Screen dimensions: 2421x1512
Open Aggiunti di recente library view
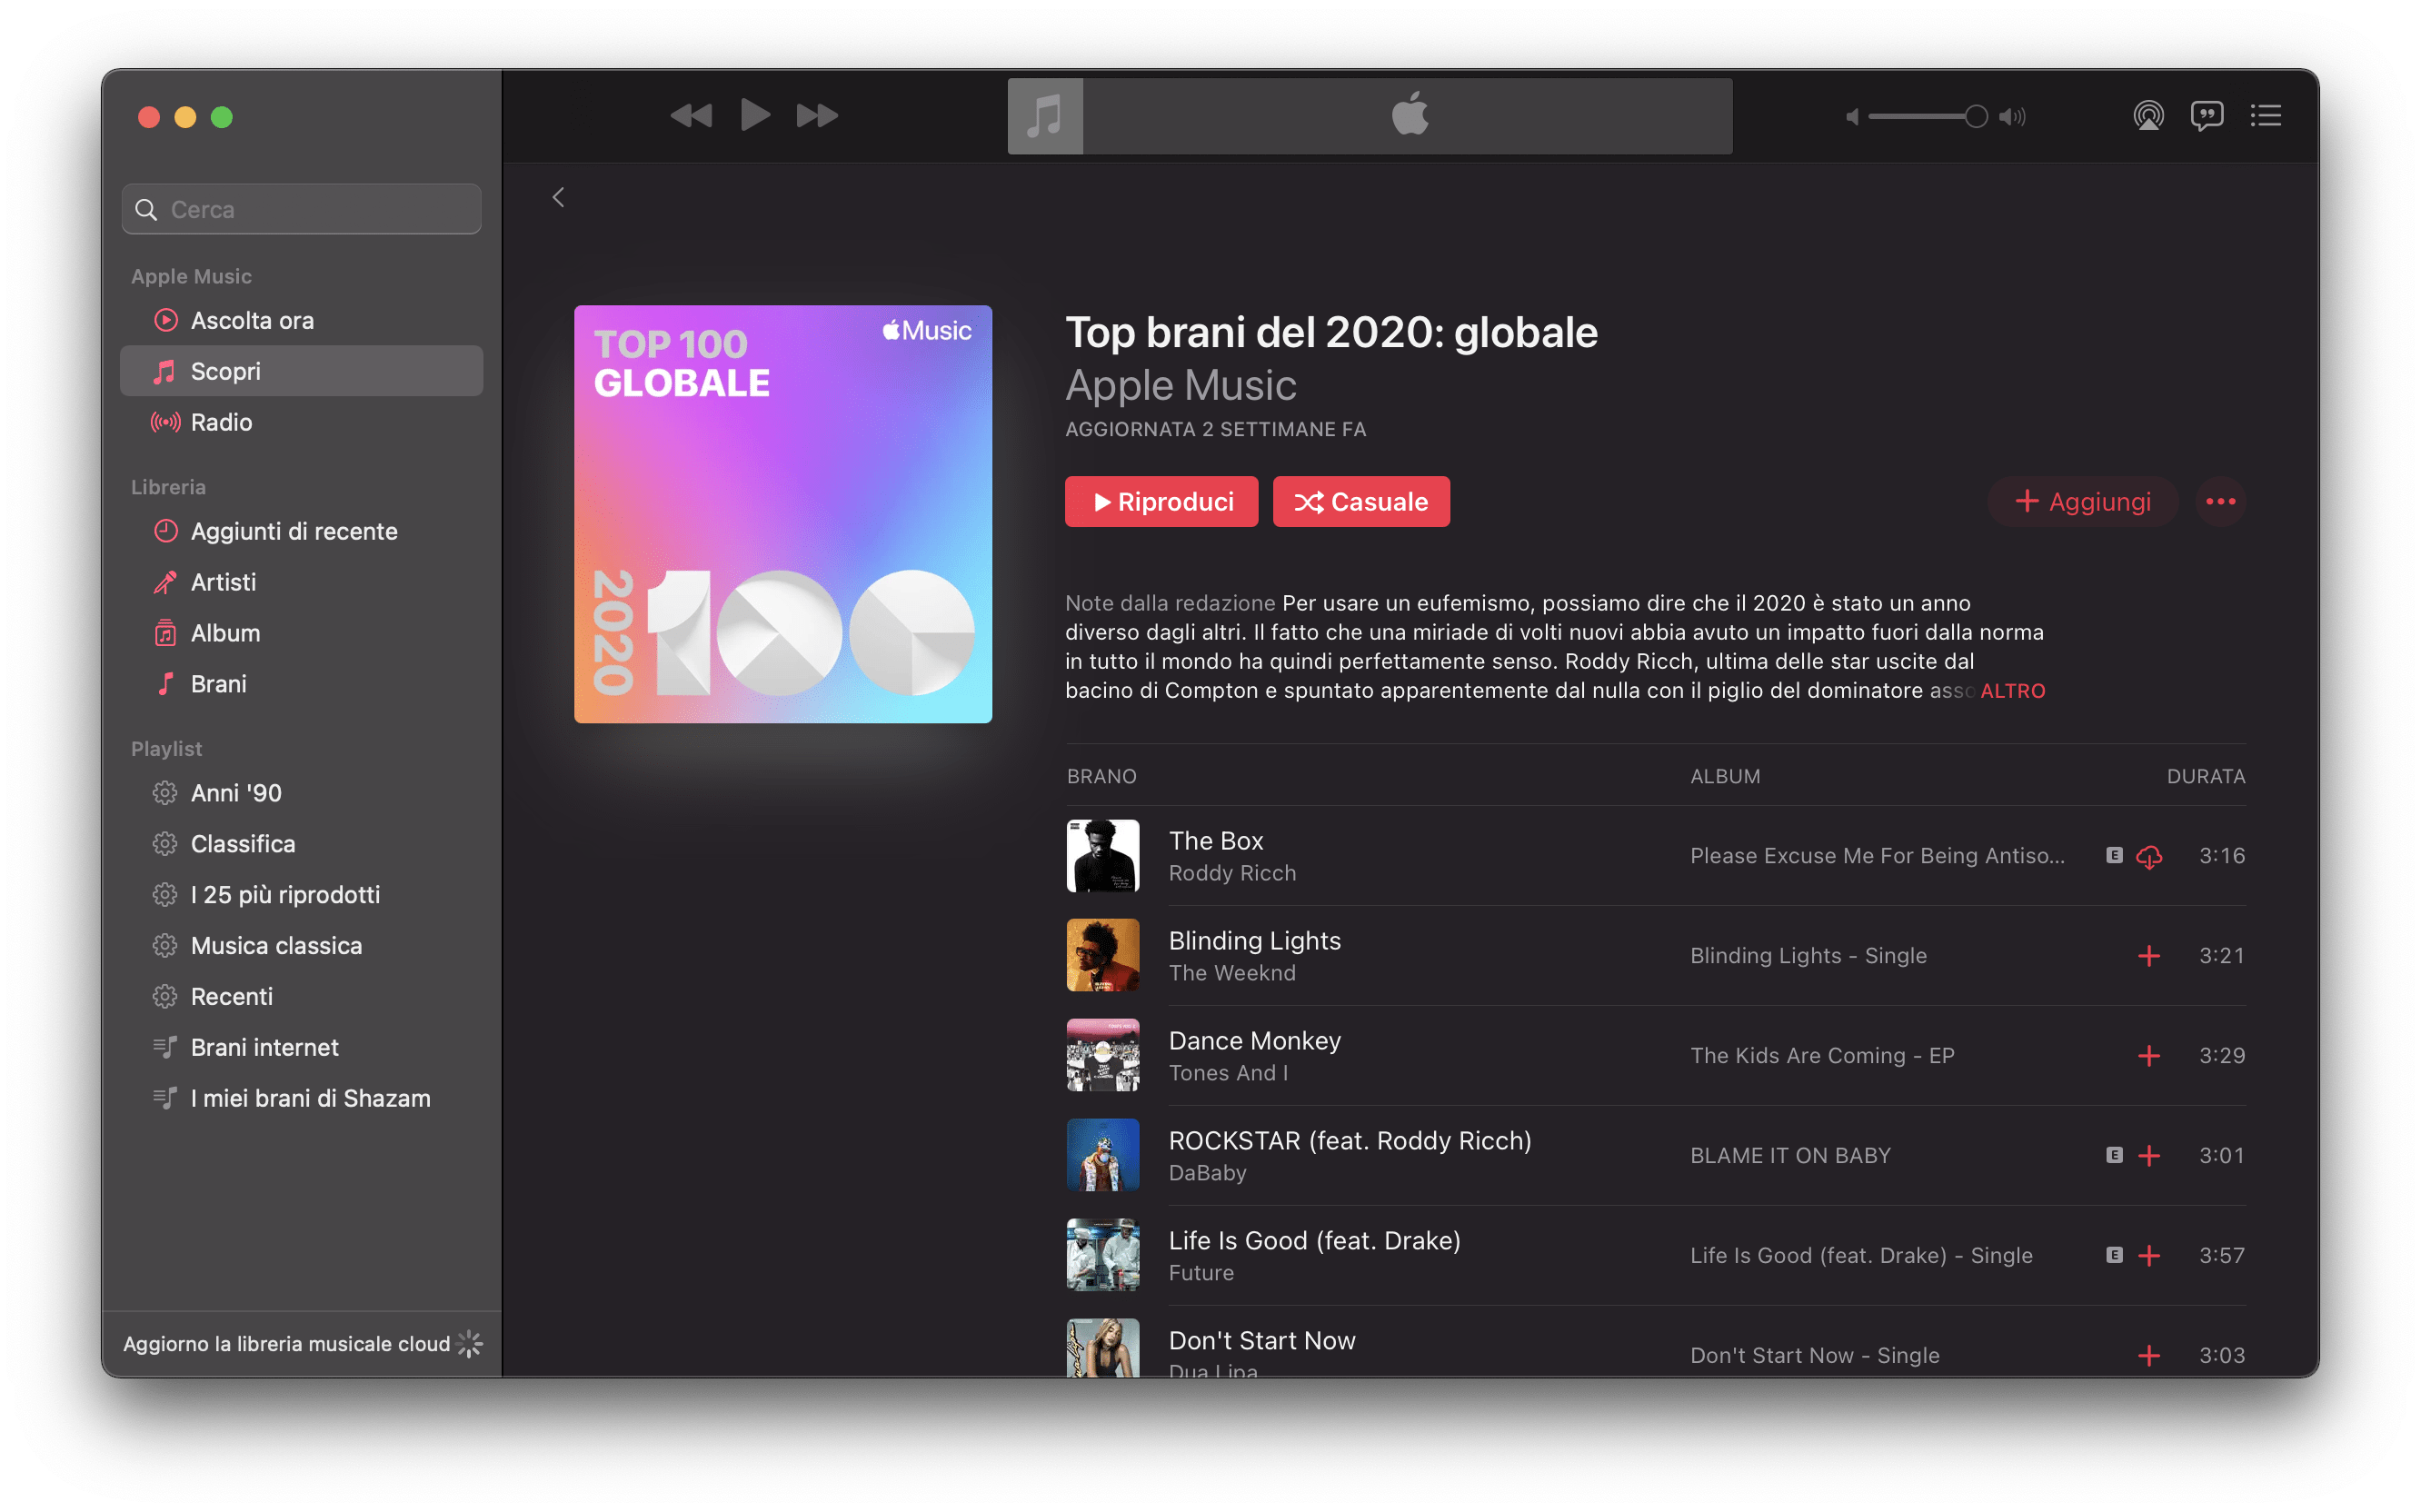point(302,531)
